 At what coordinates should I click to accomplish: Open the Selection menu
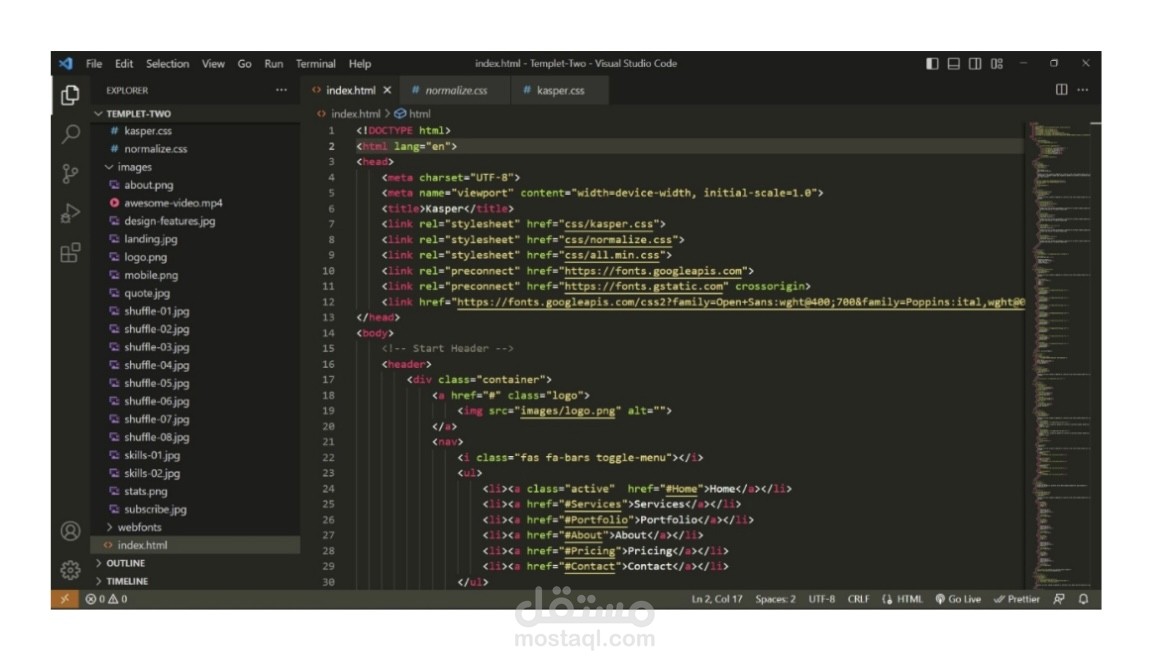tap(167, 63)
